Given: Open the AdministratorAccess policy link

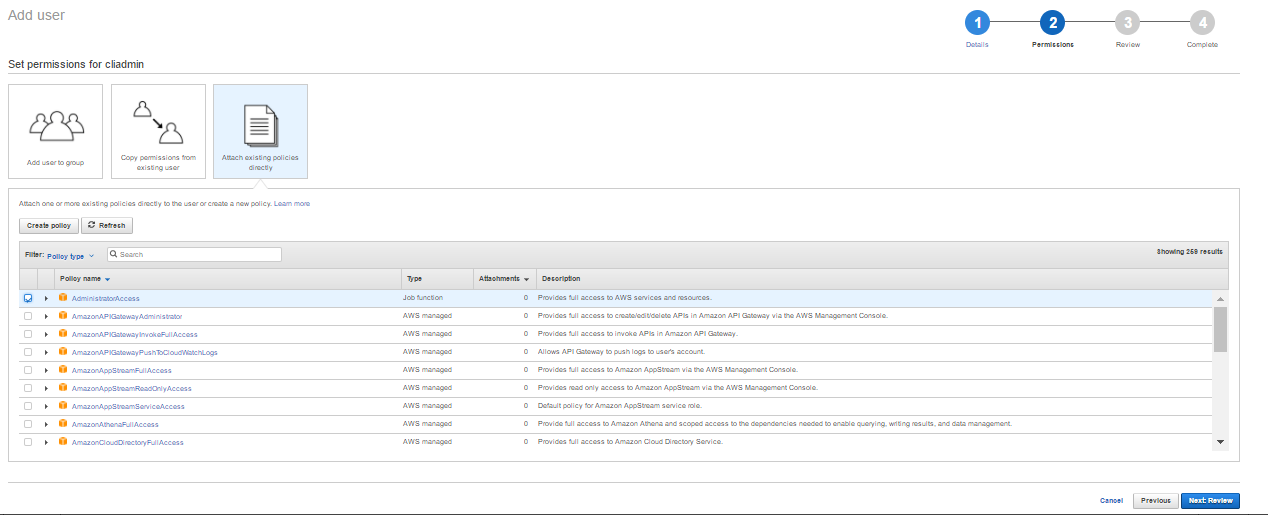Looking at the screenshot, I should 106,298.
